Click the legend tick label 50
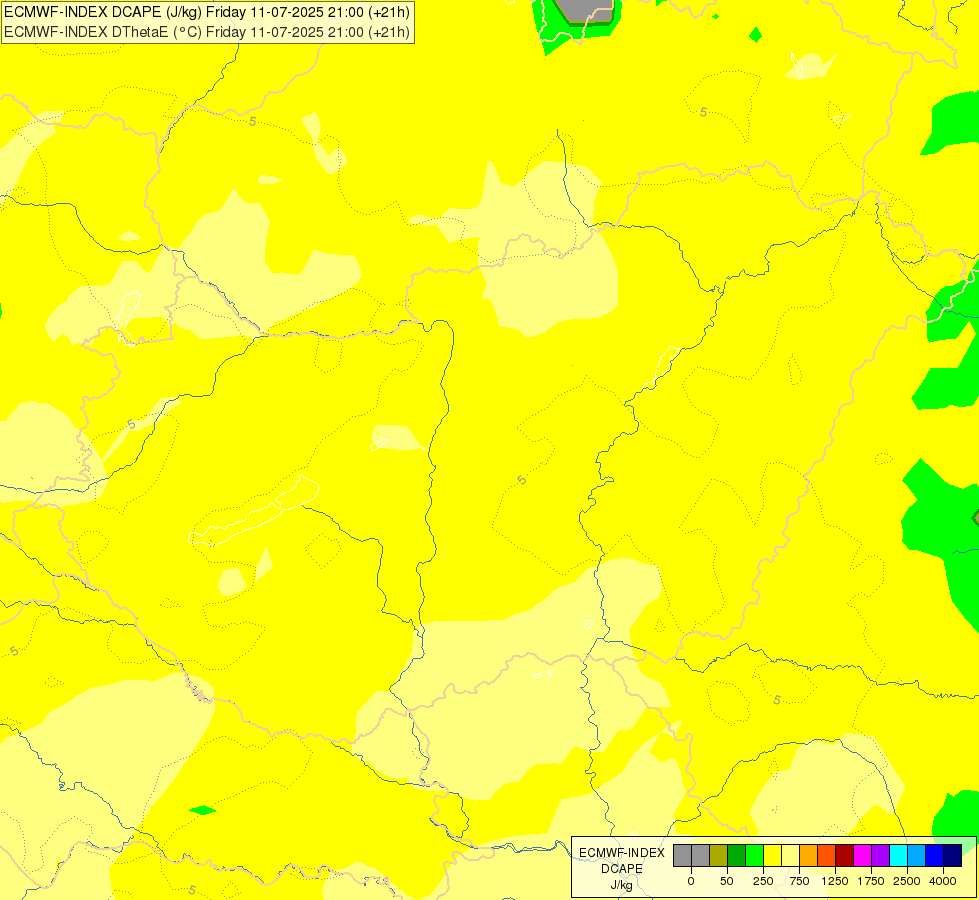Viewport: 979px width, 900px height. (x=727, y=881)
